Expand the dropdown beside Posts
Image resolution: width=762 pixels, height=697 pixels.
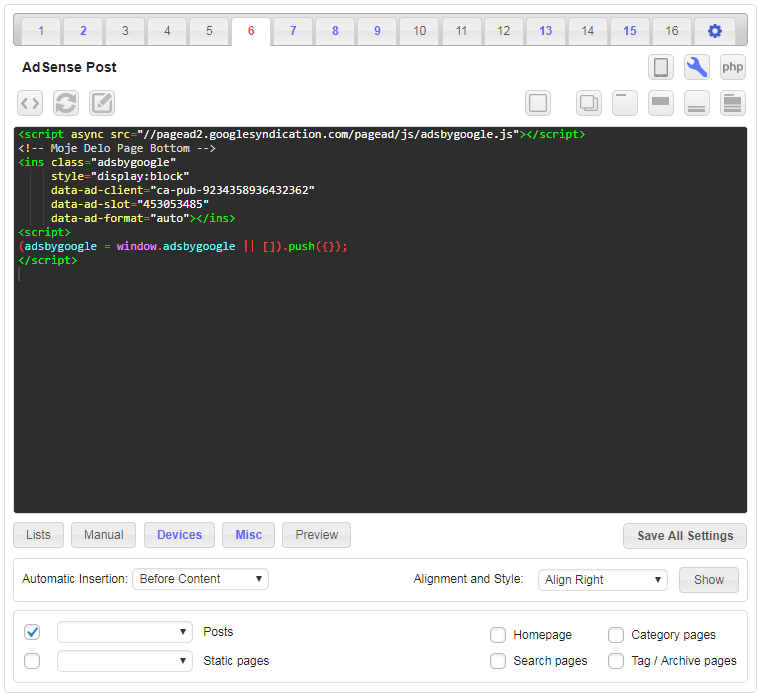click(125, 632)
